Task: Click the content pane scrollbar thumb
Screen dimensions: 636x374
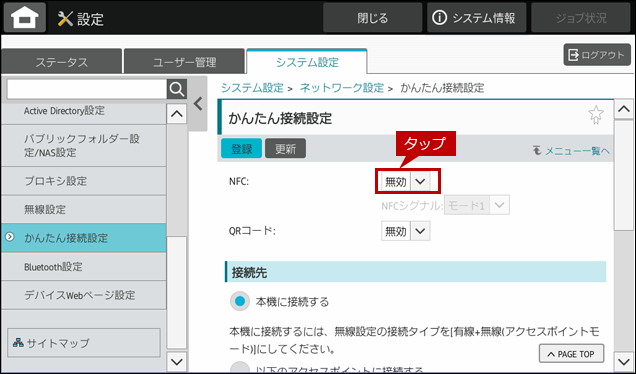Action: [x=623, y=175]
